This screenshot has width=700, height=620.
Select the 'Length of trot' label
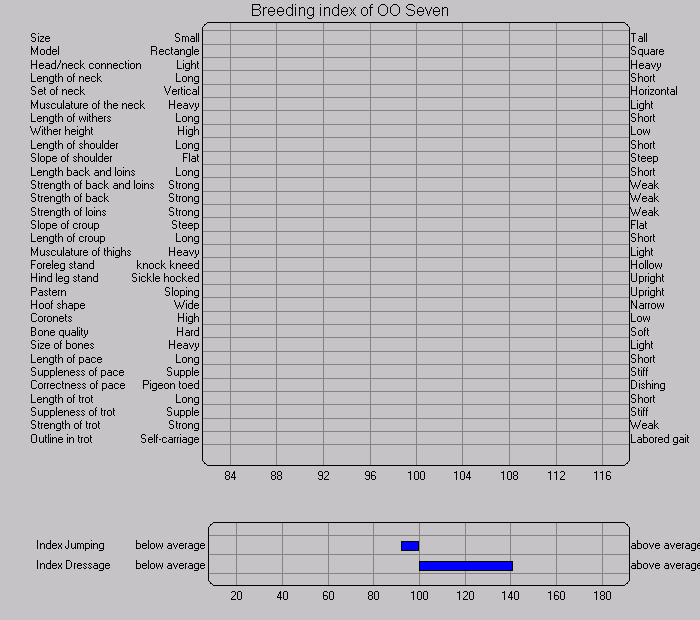(62, 399)
